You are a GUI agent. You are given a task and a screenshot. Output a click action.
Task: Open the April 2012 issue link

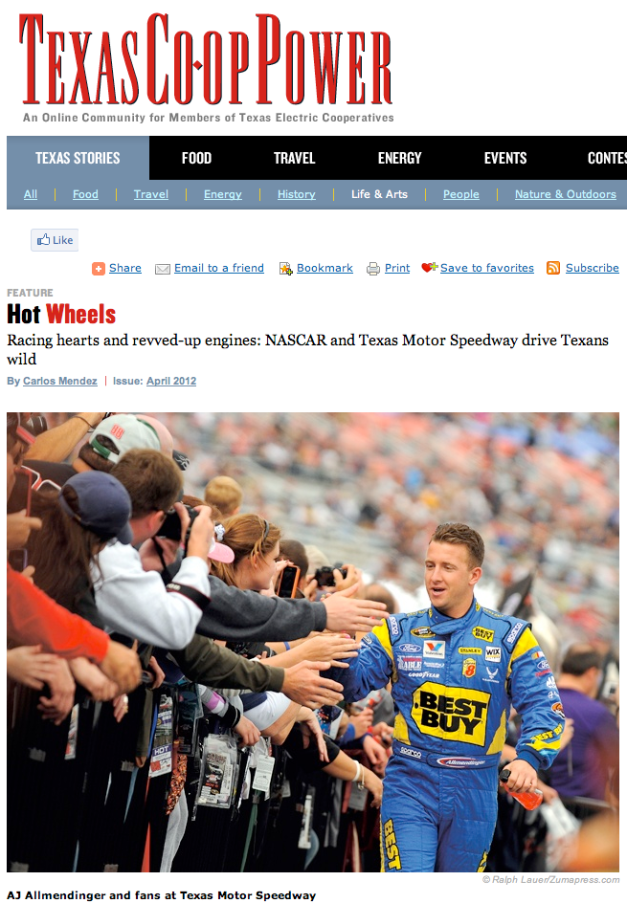(x=171, y=381)
